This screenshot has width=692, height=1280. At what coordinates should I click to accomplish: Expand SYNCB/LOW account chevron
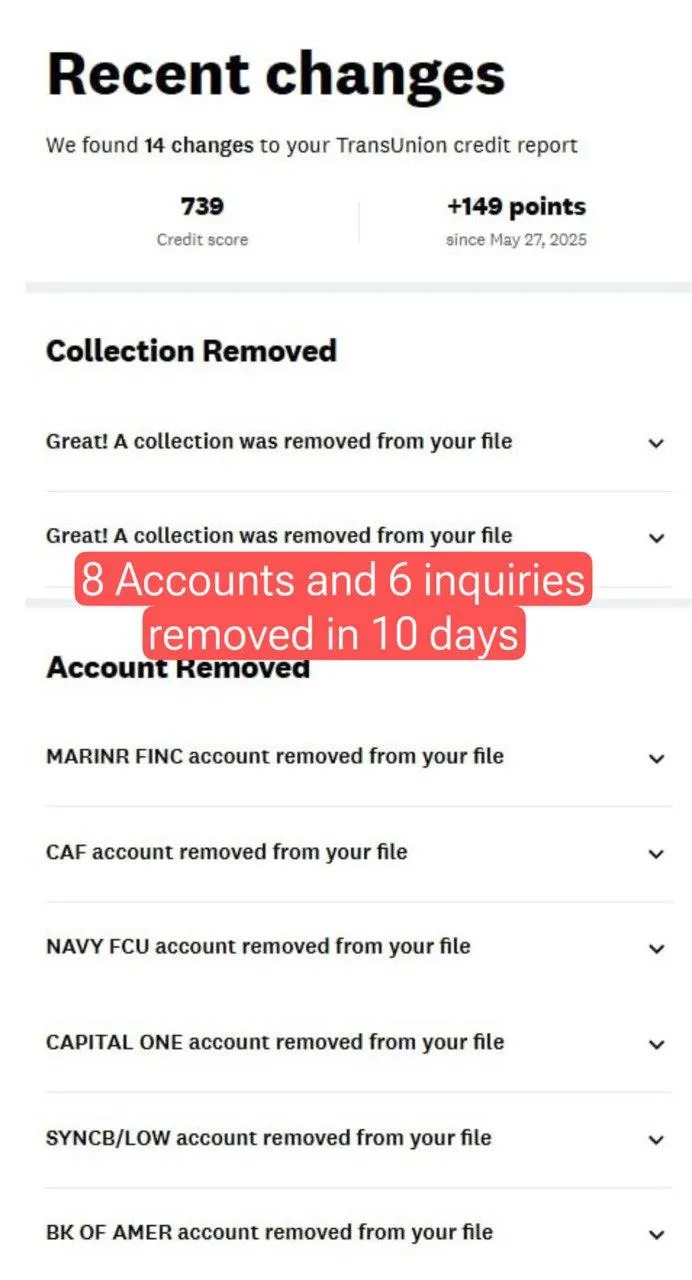(656, 1139)
